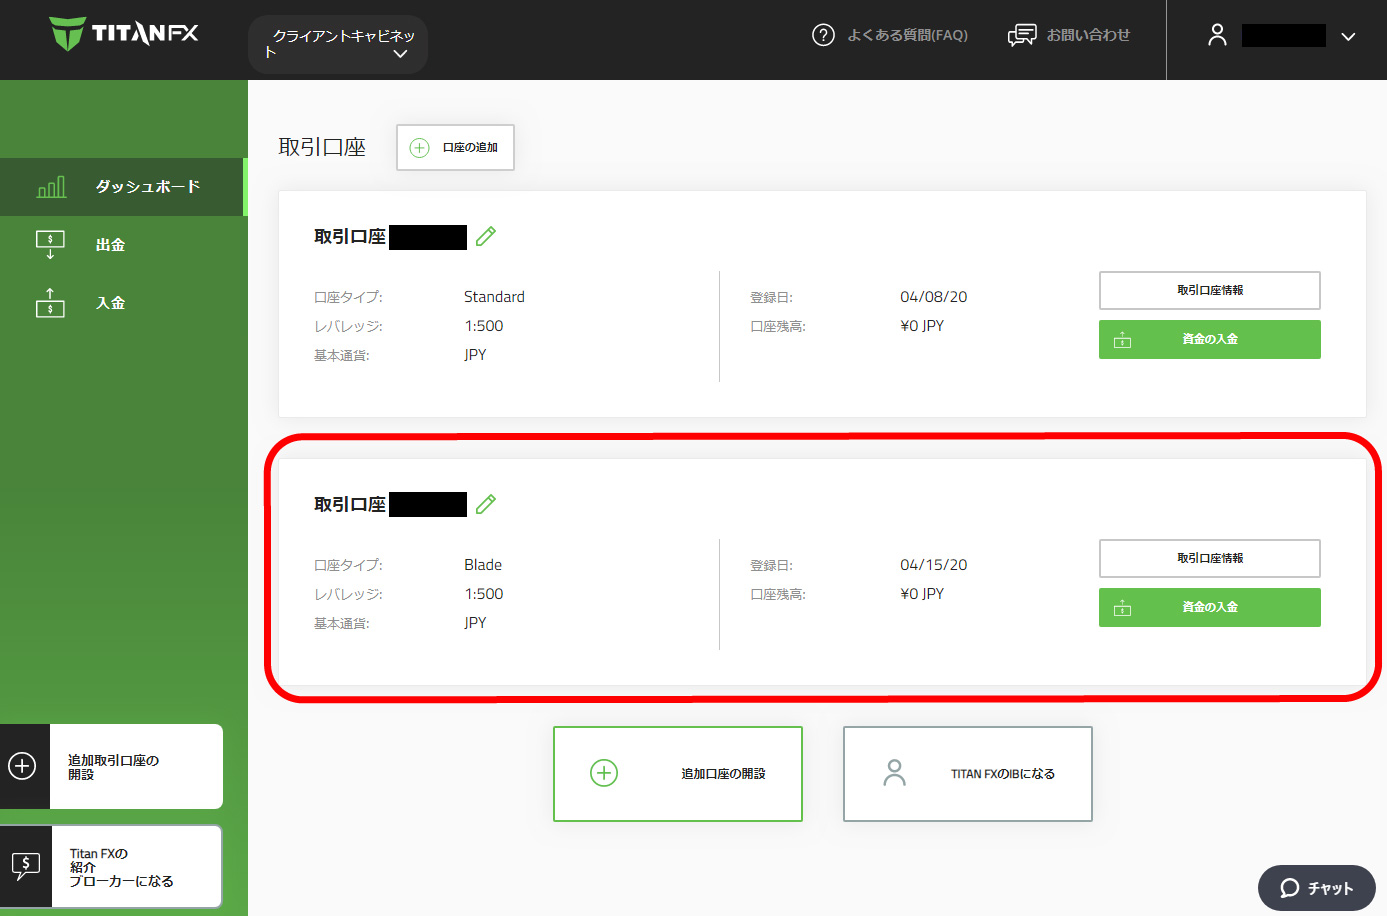Click deposit icon on Blade 資金の入金 button
1387x916 pixels.
1123,608
